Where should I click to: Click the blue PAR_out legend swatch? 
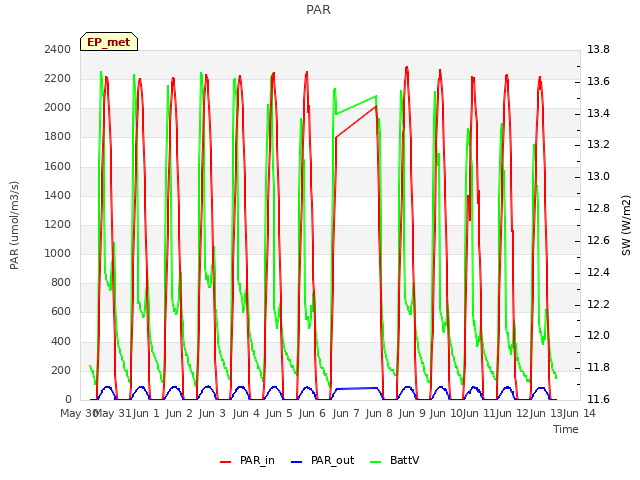[296, 462]
